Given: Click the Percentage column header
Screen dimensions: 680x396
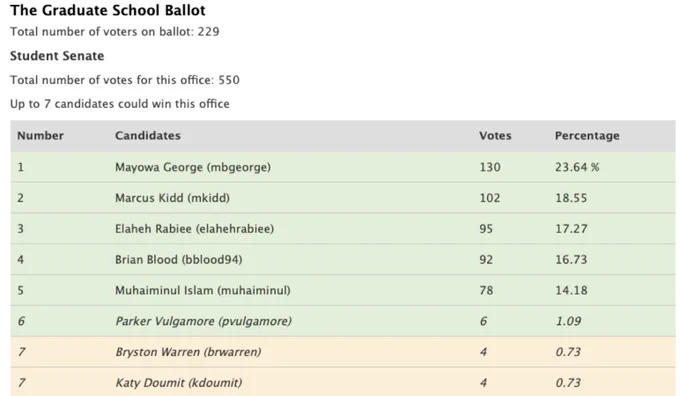Looking at the screenshot, I should 587,136.
